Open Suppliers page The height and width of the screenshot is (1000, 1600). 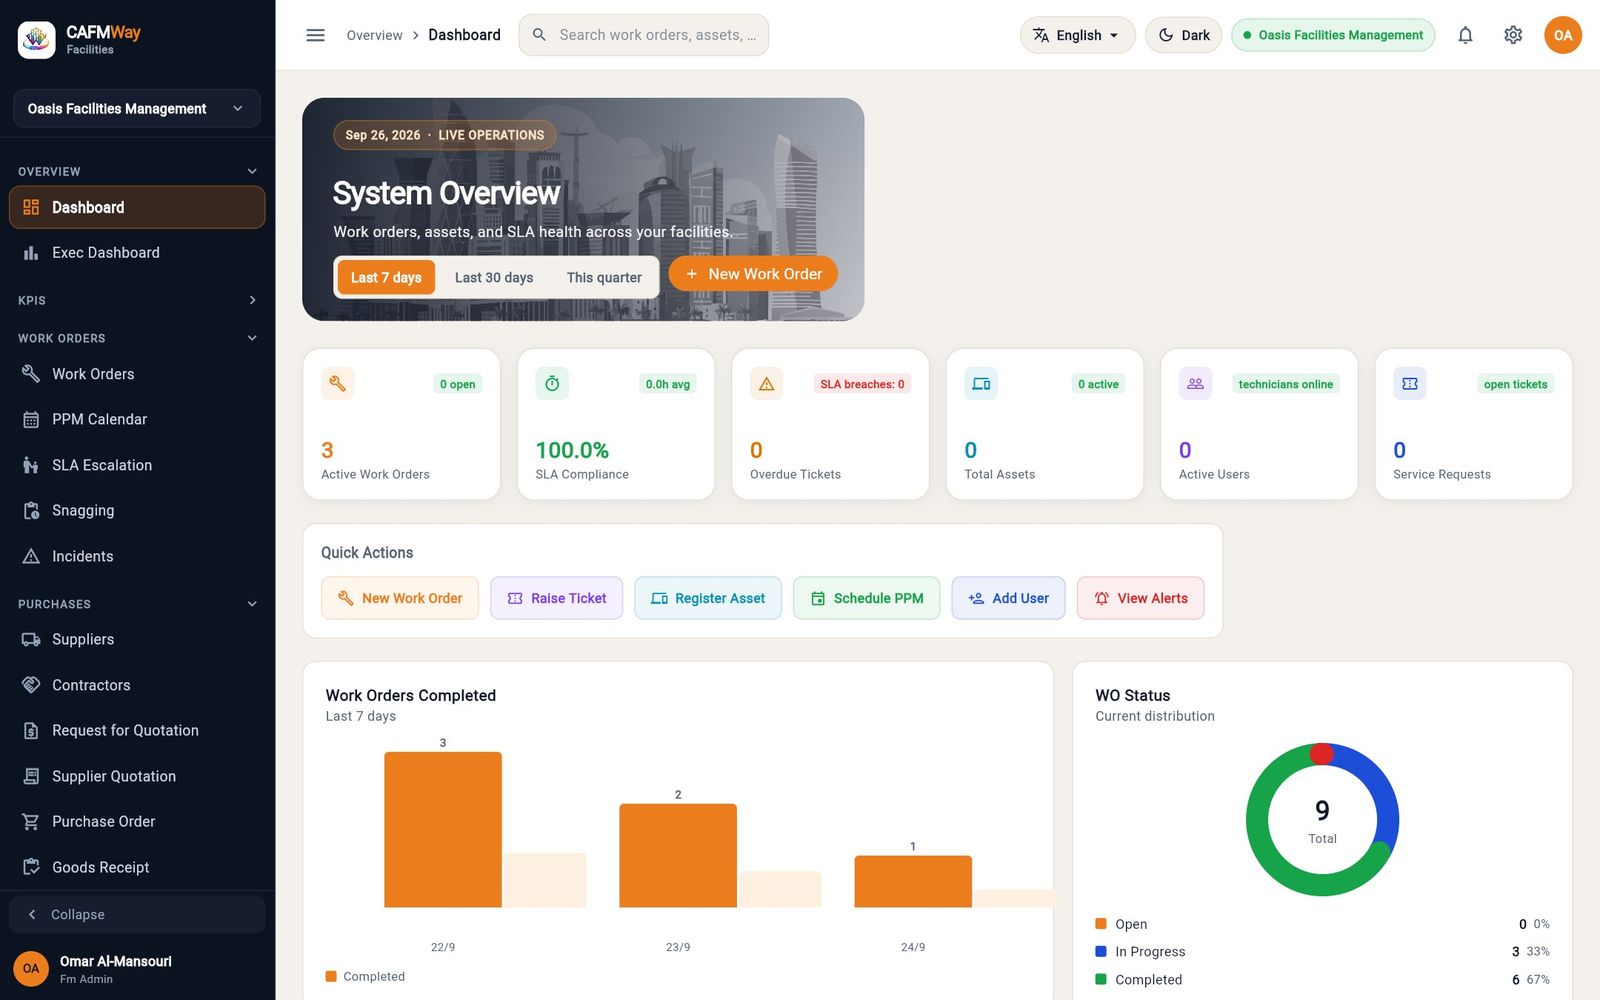137,639
